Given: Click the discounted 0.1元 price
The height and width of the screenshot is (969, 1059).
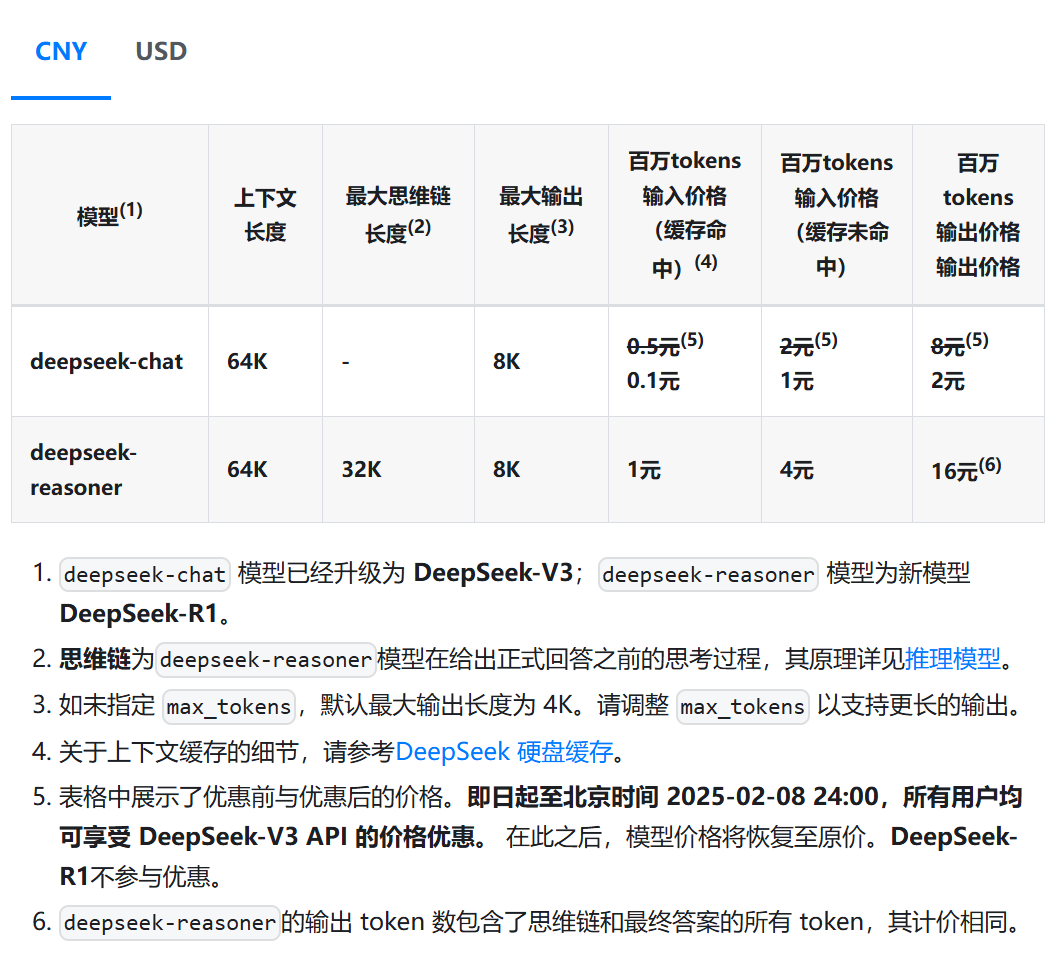Looking at the screenshot, I should 653,381.
